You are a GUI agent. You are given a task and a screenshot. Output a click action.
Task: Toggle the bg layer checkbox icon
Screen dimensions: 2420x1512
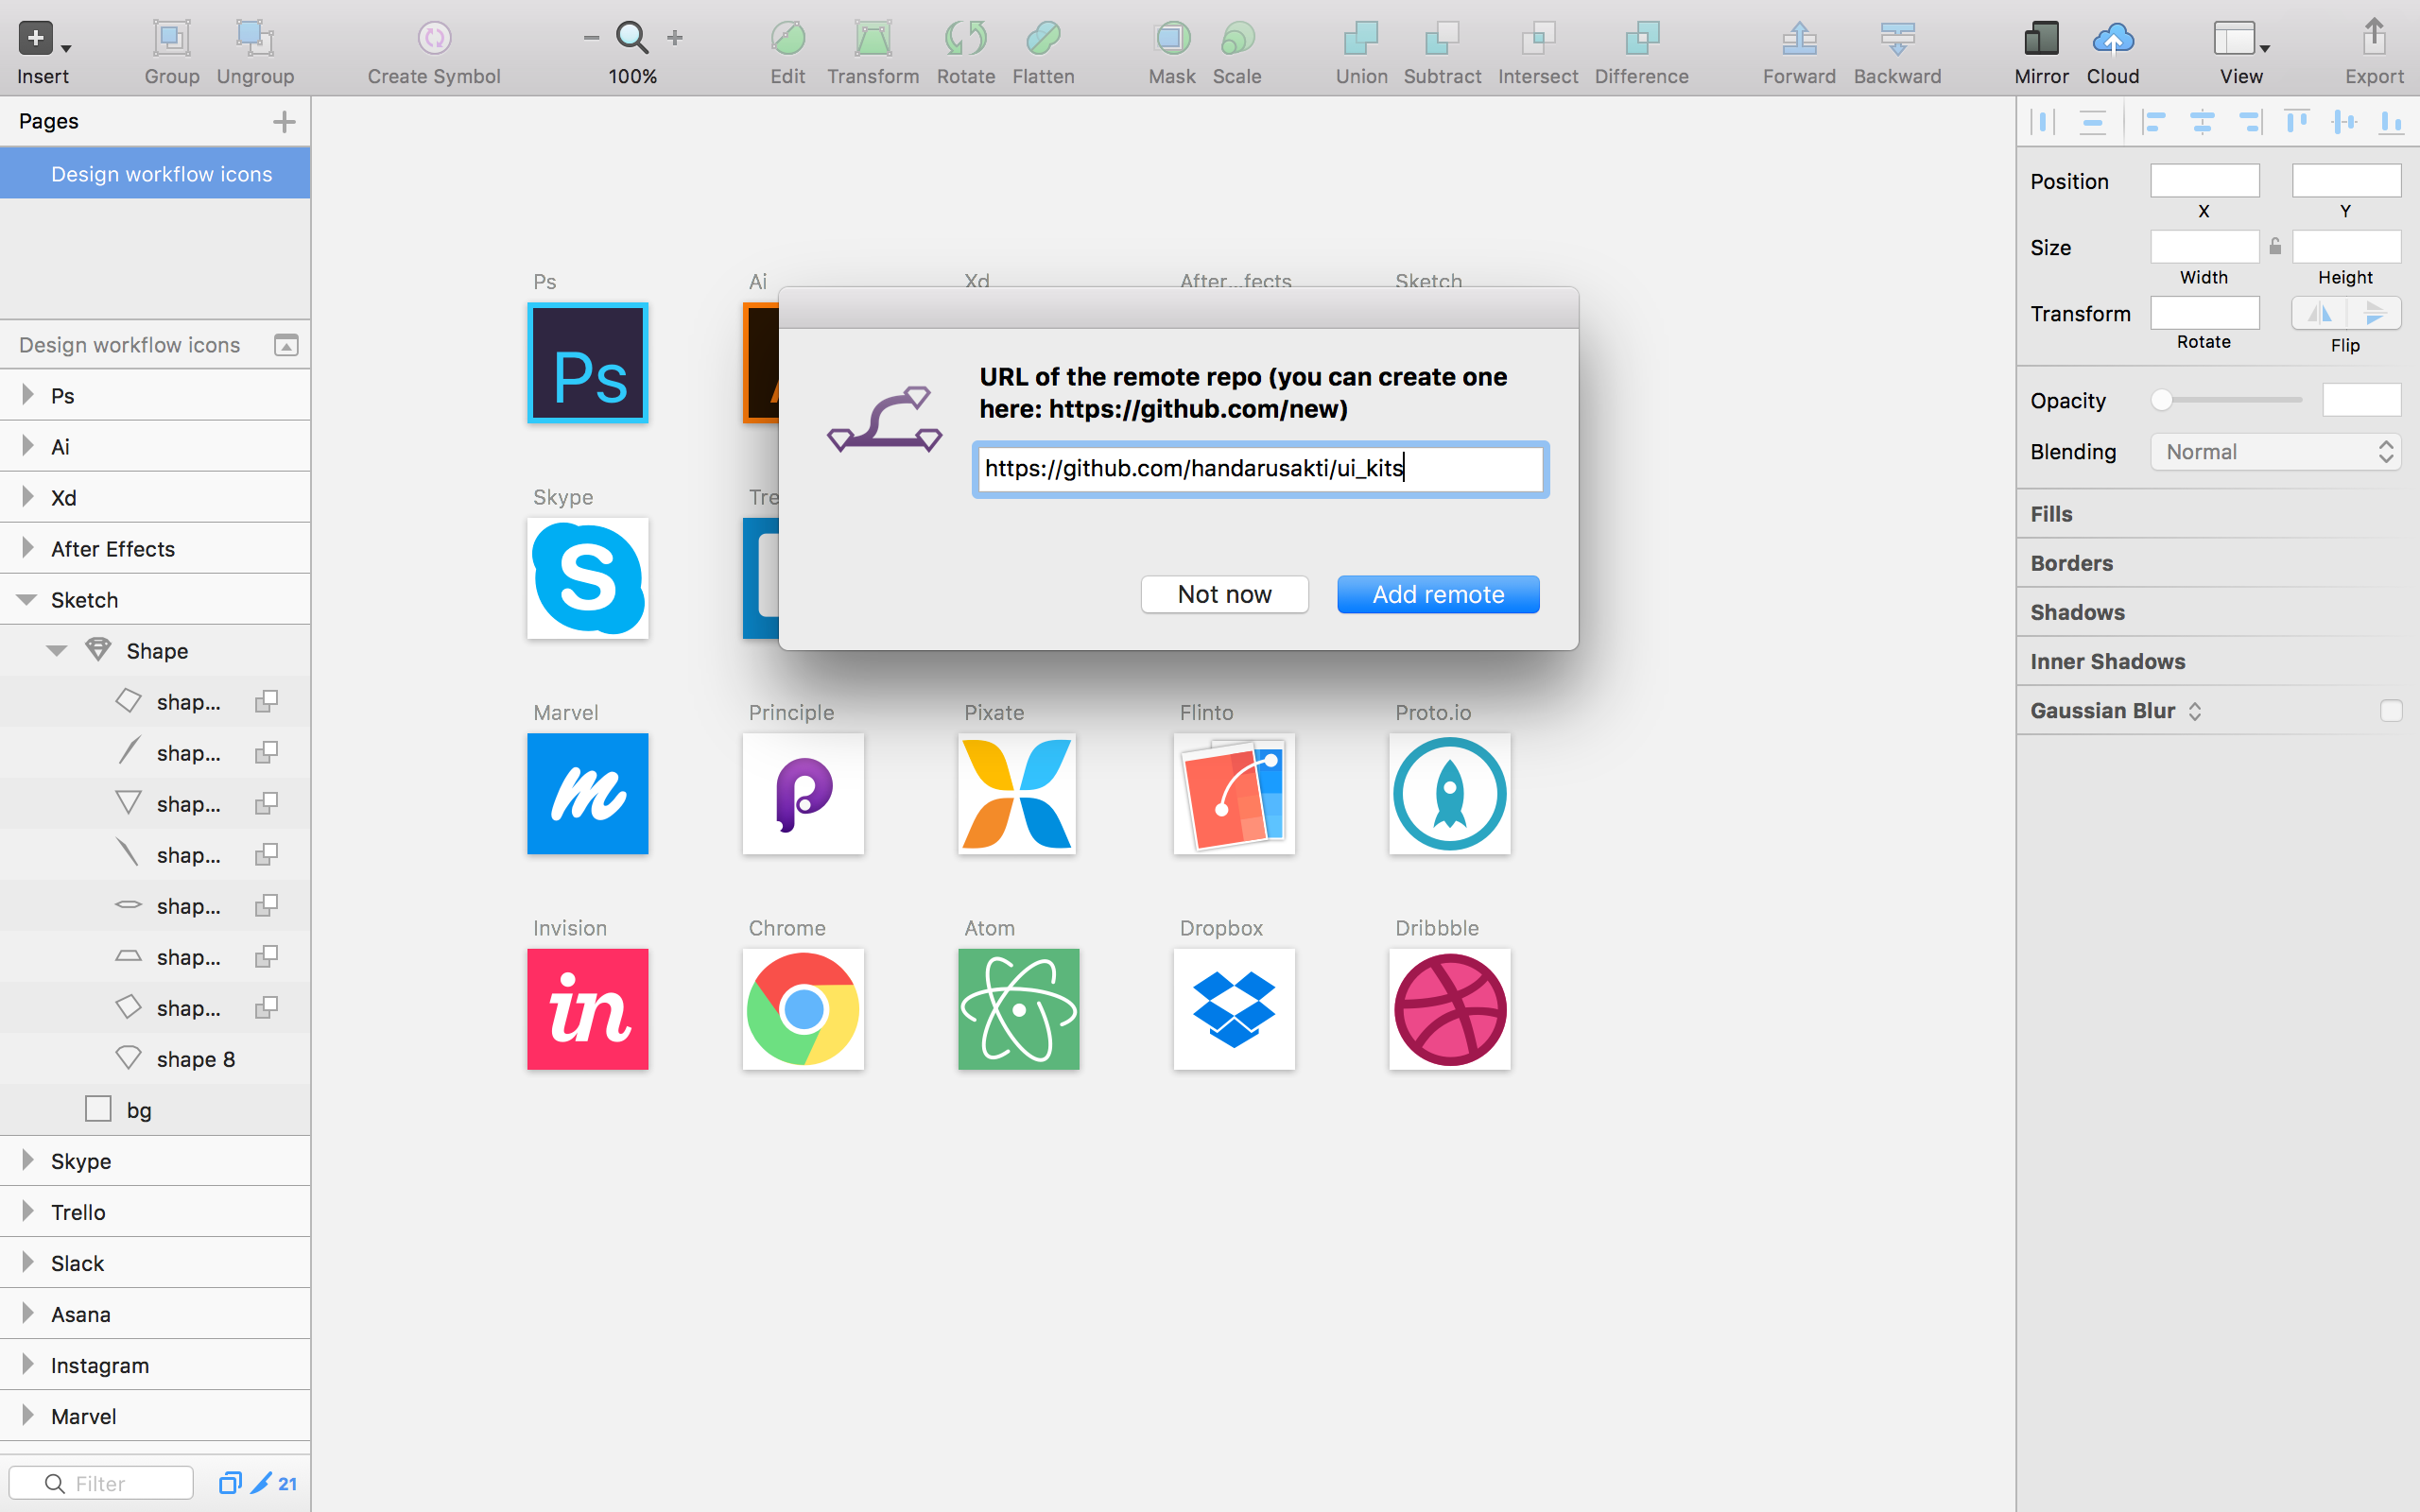pyautogui.click(x=98, y=1109)
